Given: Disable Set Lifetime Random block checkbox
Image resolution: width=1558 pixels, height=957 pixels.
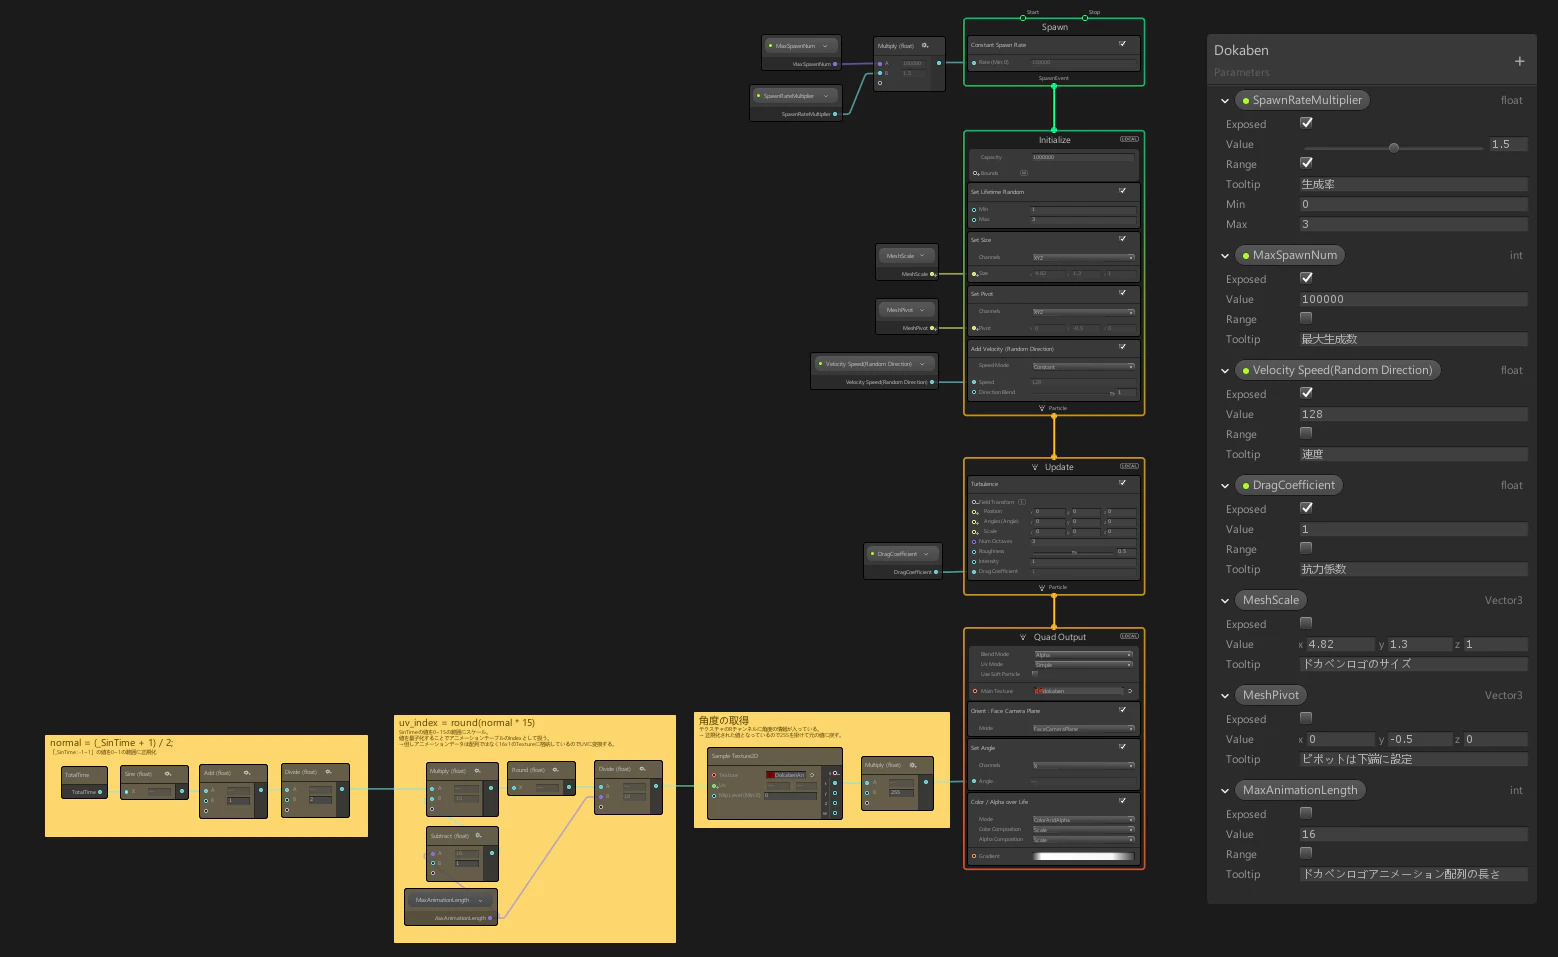Looking at the screenshot, I should (x=1122, y=190).
